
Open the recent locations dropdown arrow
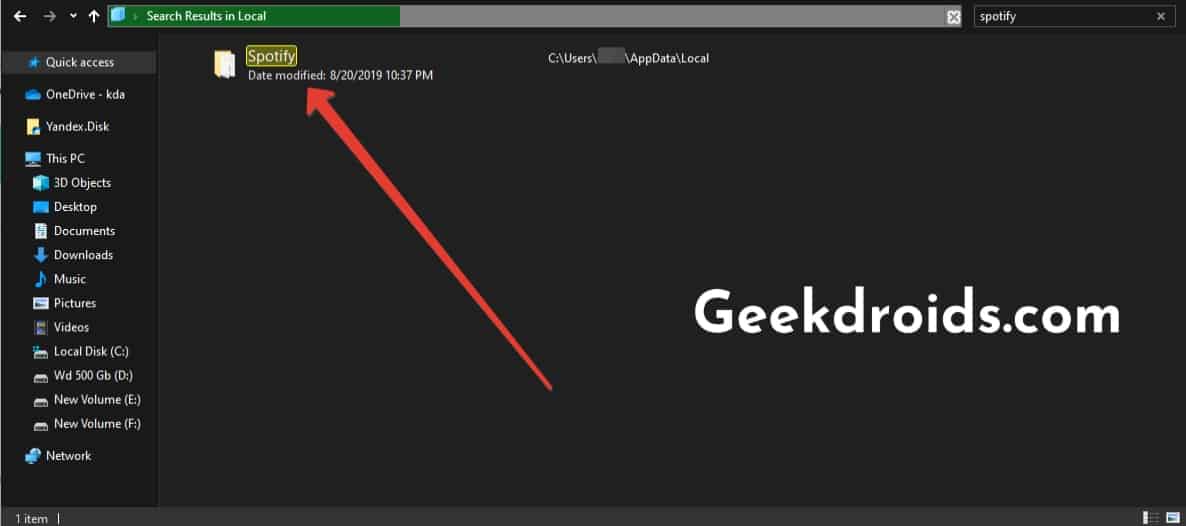click(73, 16)
